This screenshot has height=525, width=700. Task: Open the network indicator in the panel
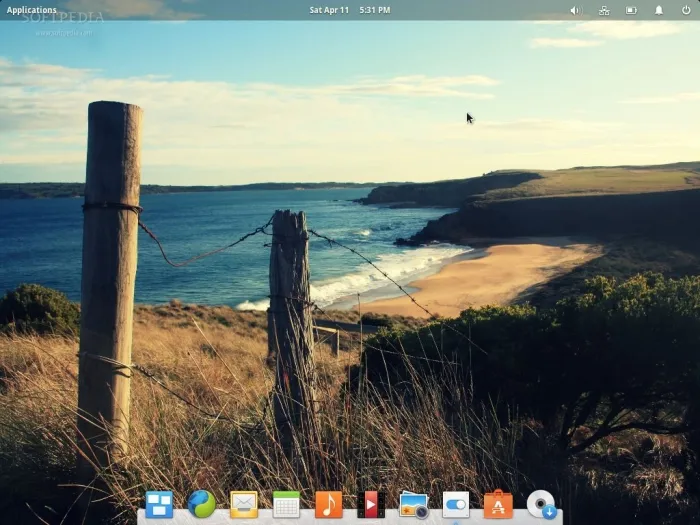[x=603, y=10]
